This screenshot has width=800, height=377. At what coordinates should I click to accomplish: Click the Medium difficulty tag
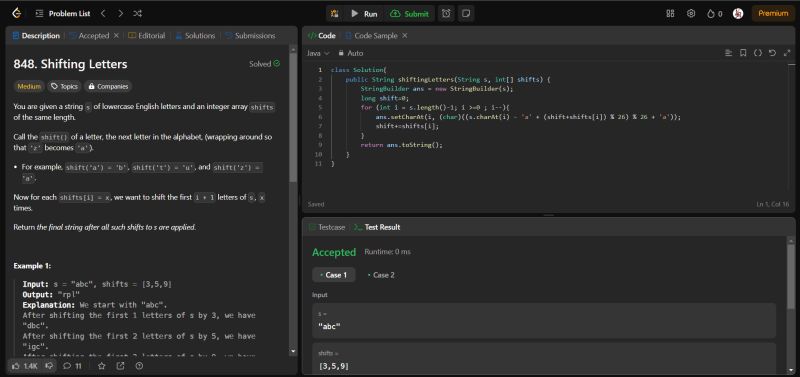[29, 86]
